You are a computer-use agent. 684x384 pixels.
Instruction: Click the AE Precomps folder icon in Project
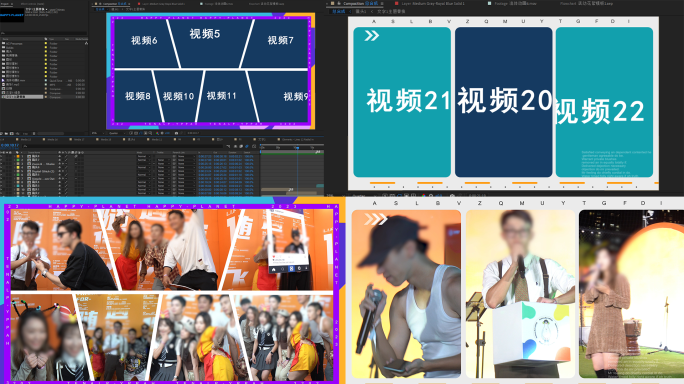coord(3,44)
